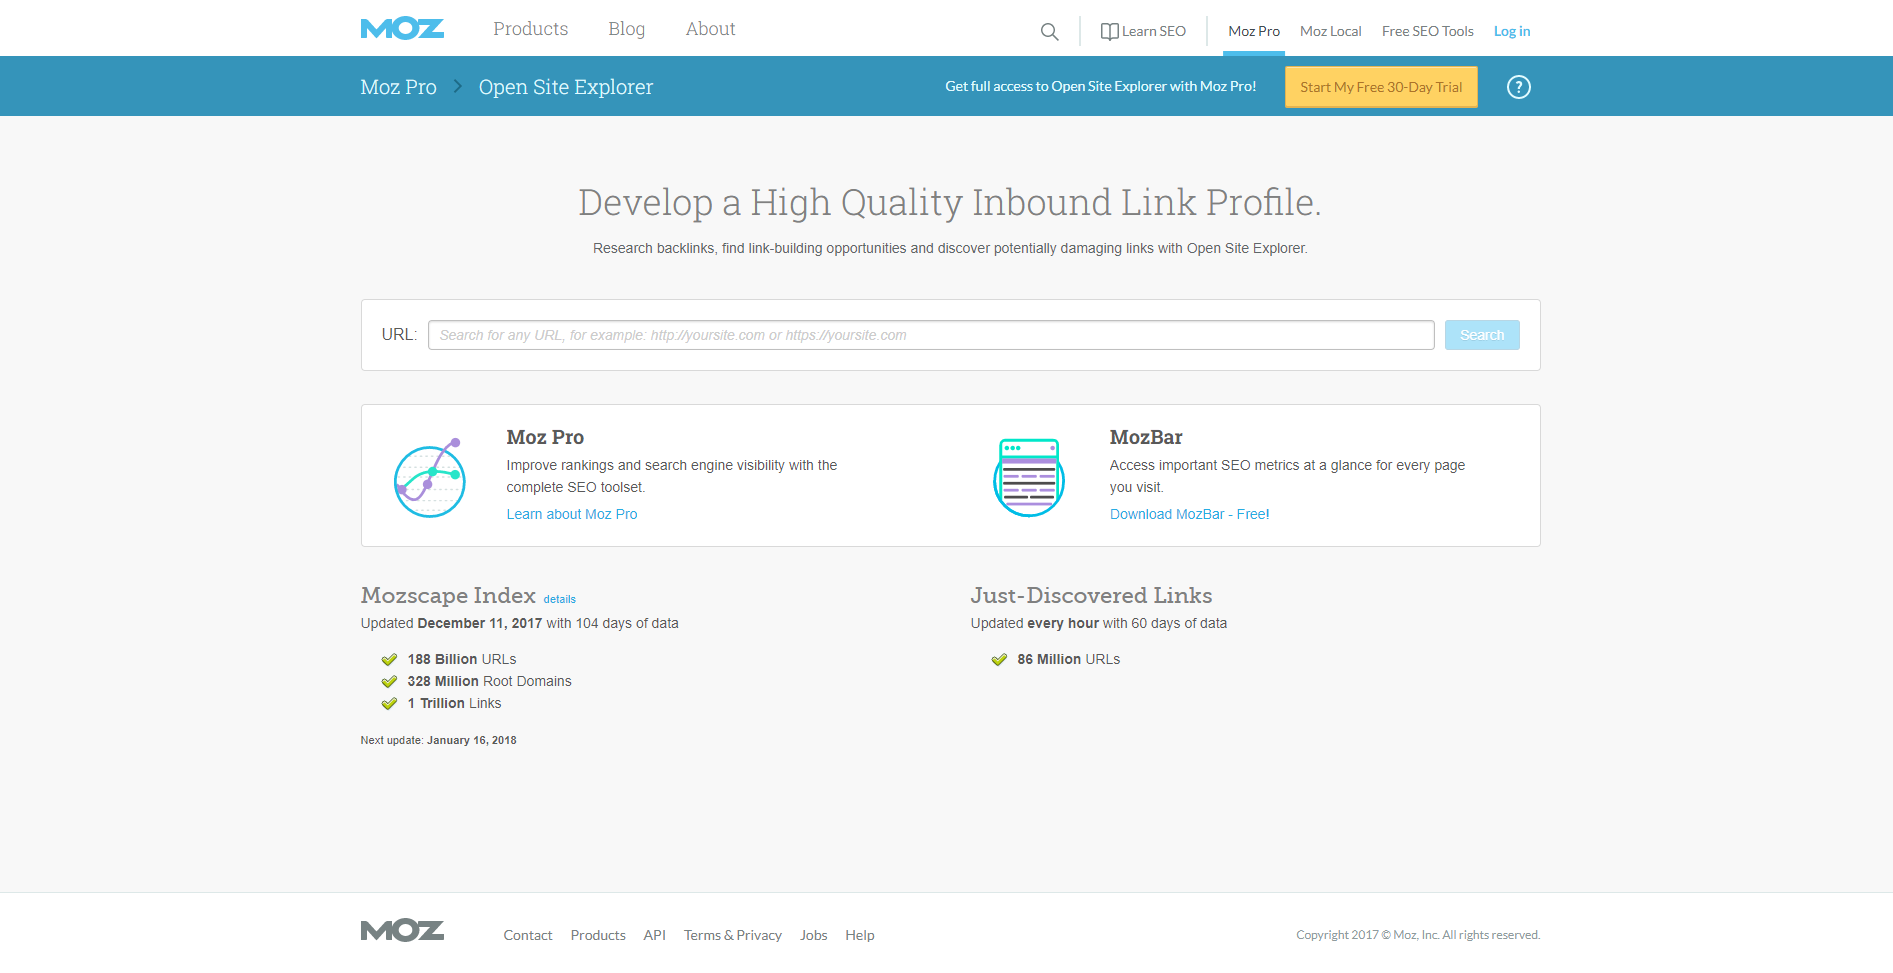Screen dimensions: 1893x973
Task: Open the footer Help link
Action: point(859,935)
